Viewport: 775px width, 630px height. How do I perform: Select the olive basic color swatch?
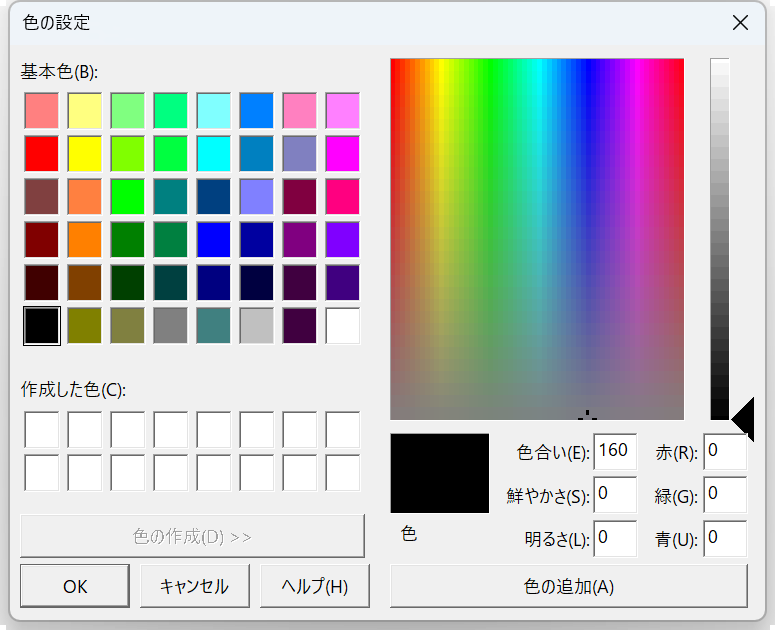tap(85, 326)
